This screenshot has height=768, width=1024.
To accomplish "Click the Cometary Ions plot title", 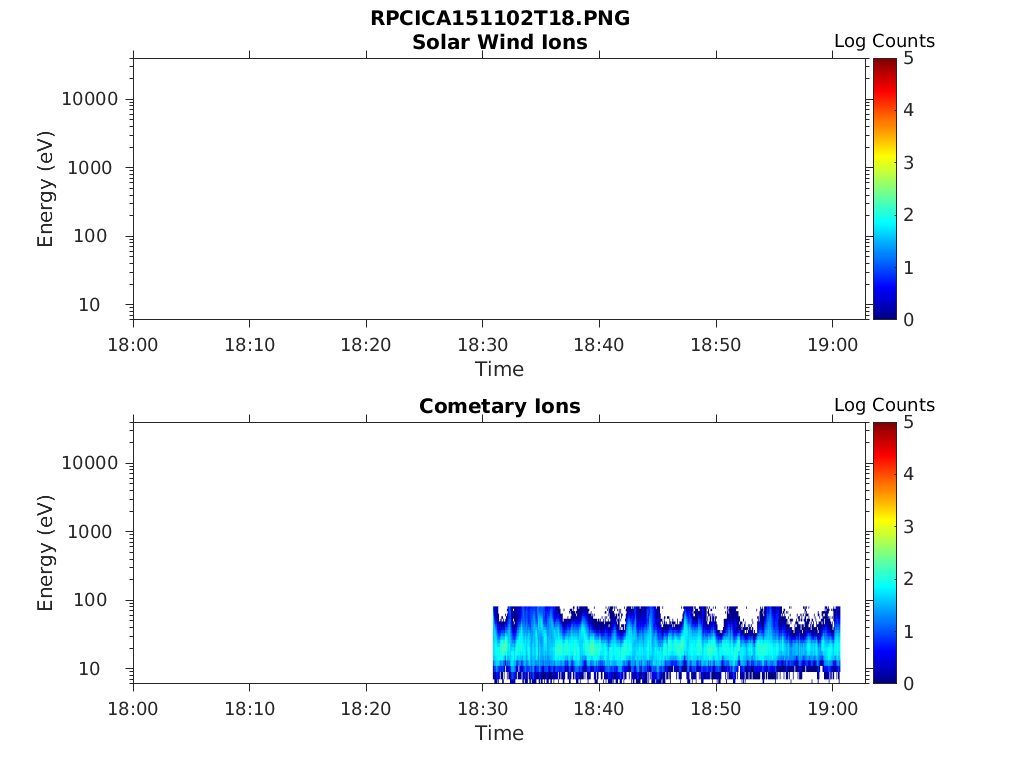I will 500,406.
